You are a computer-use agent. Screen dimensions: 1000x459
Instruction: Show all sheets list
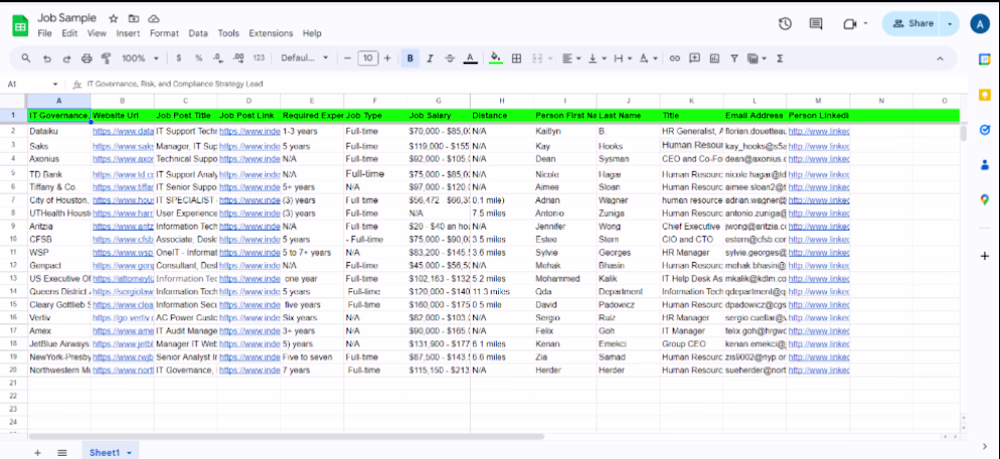[62, 453]
